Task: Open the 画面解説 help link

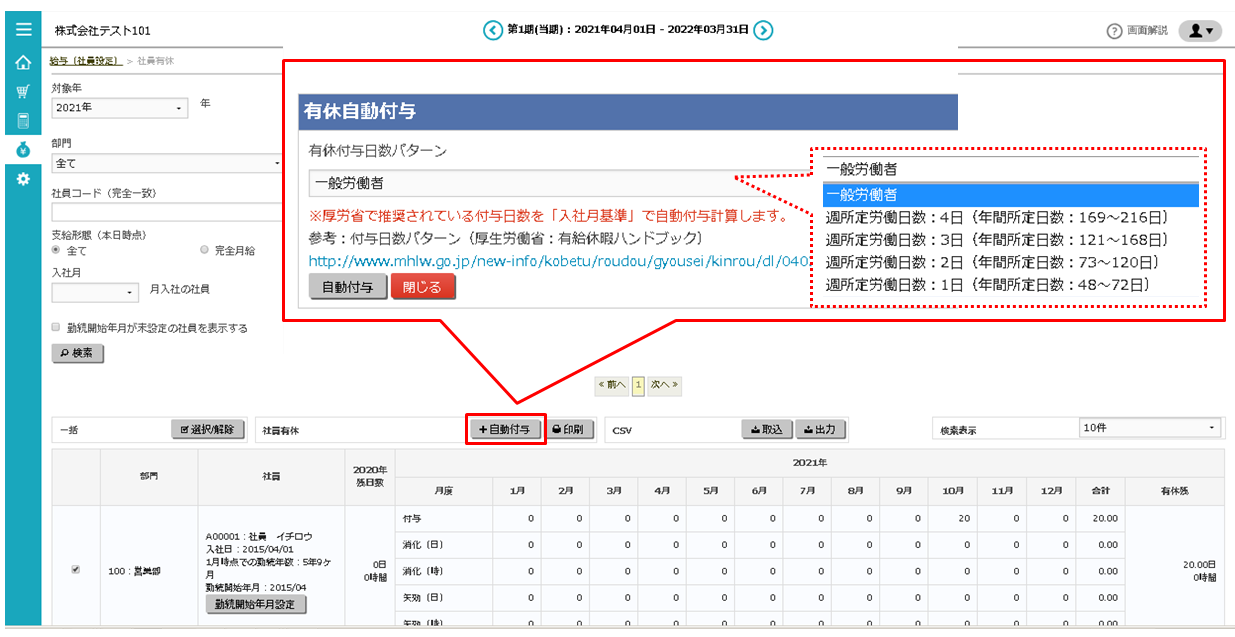Action: pyautogui.click(x=1137, y=31)
